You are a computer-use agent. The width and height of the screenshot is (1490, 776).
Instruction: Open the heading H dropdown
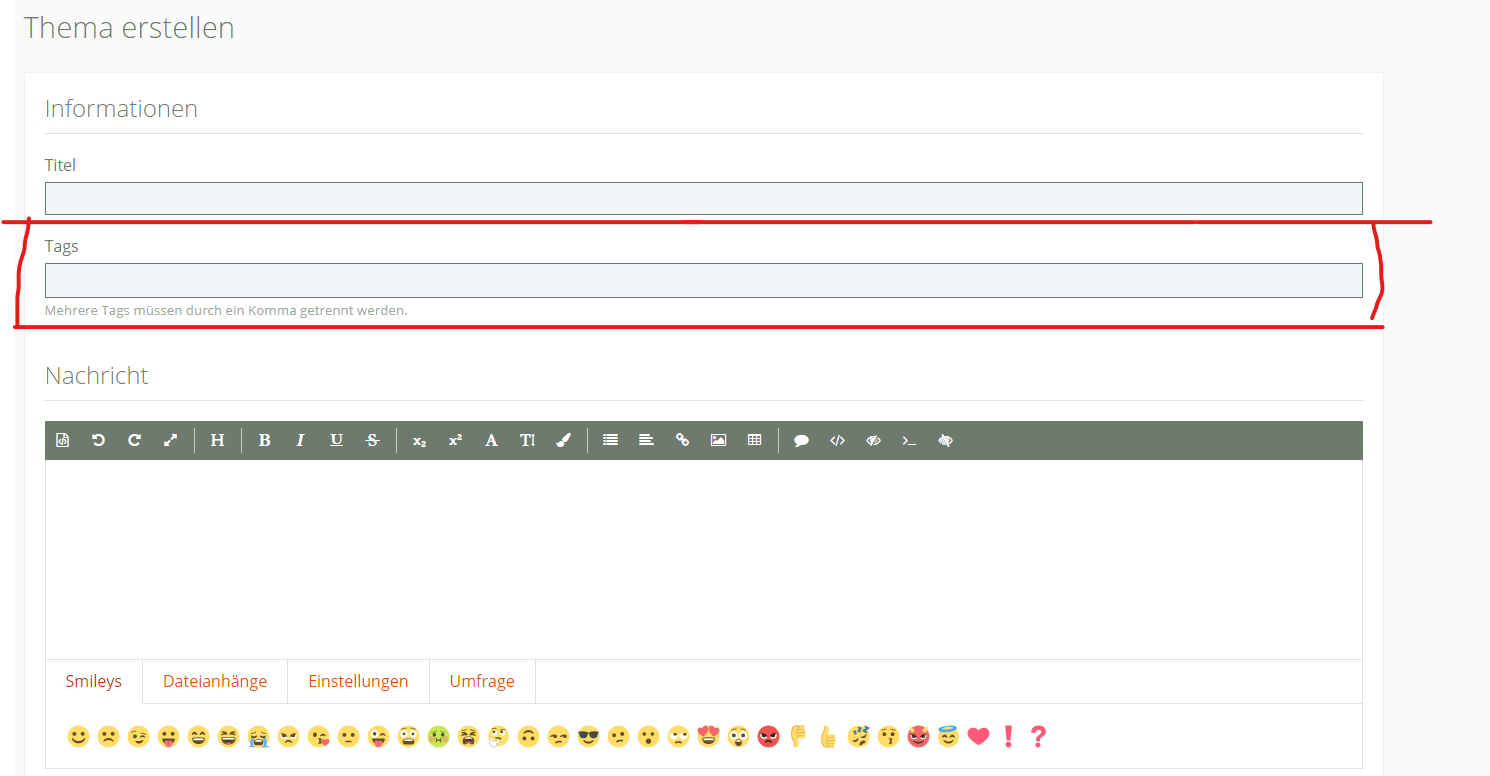[217, 440]
